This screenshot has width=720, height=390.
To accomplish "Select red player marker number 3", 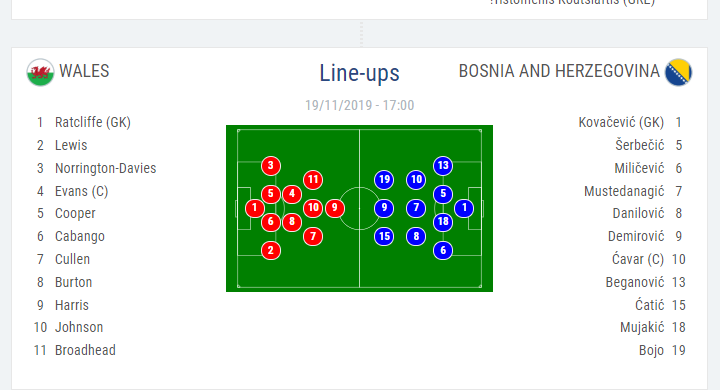I will coord(270,166).
